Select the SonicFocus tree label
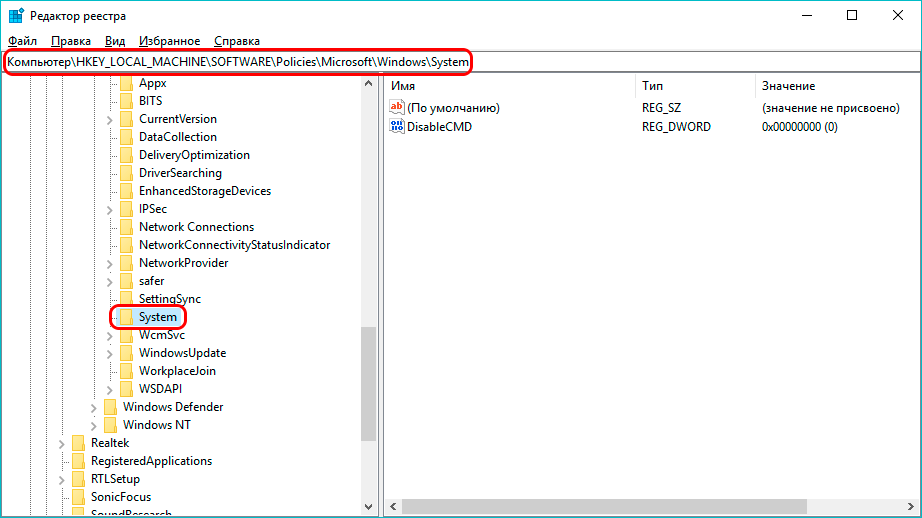This screenshot has width=922, height=518. pyautogui.click(x=121, y=497)
